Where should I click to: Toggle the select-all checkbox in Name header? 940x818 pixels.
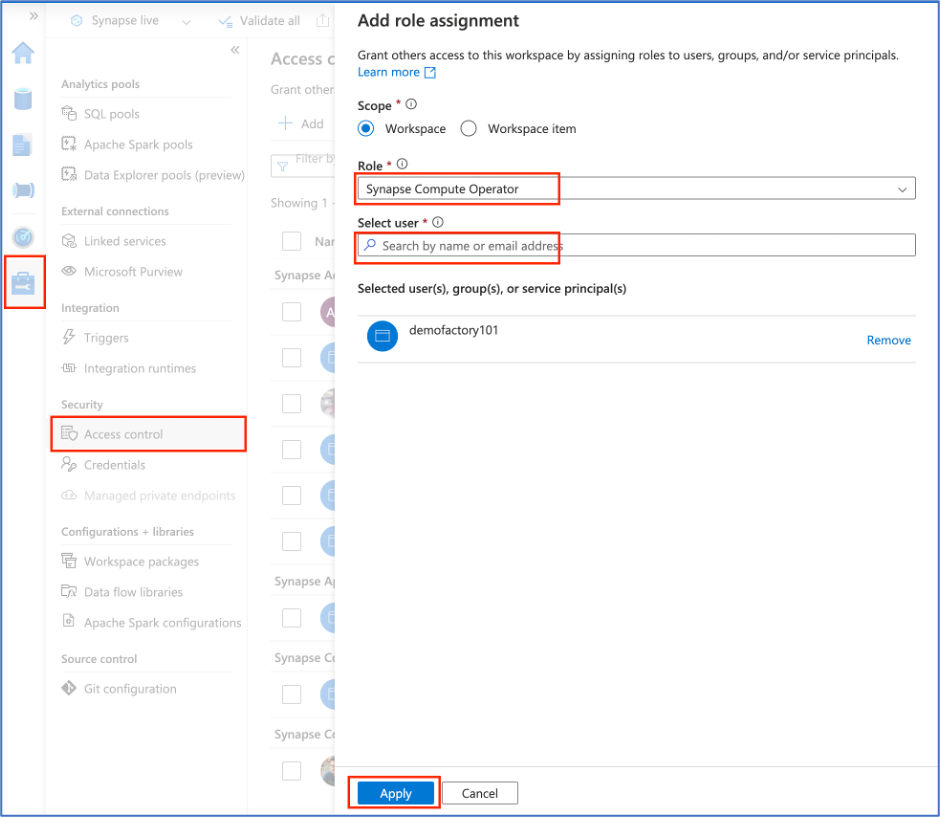tap(291, 241)
